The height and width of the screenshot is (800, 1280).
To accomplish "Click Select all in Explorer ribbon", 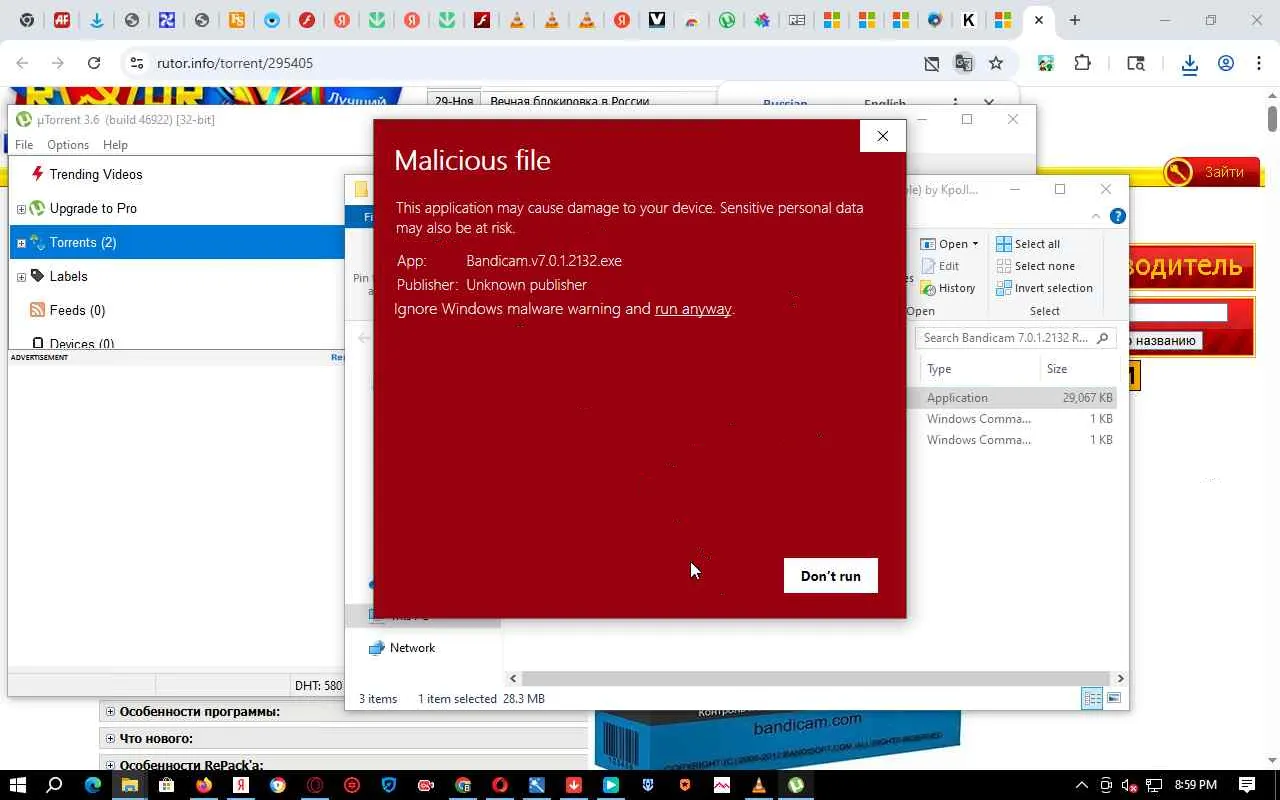I will tap(1028, 244).
